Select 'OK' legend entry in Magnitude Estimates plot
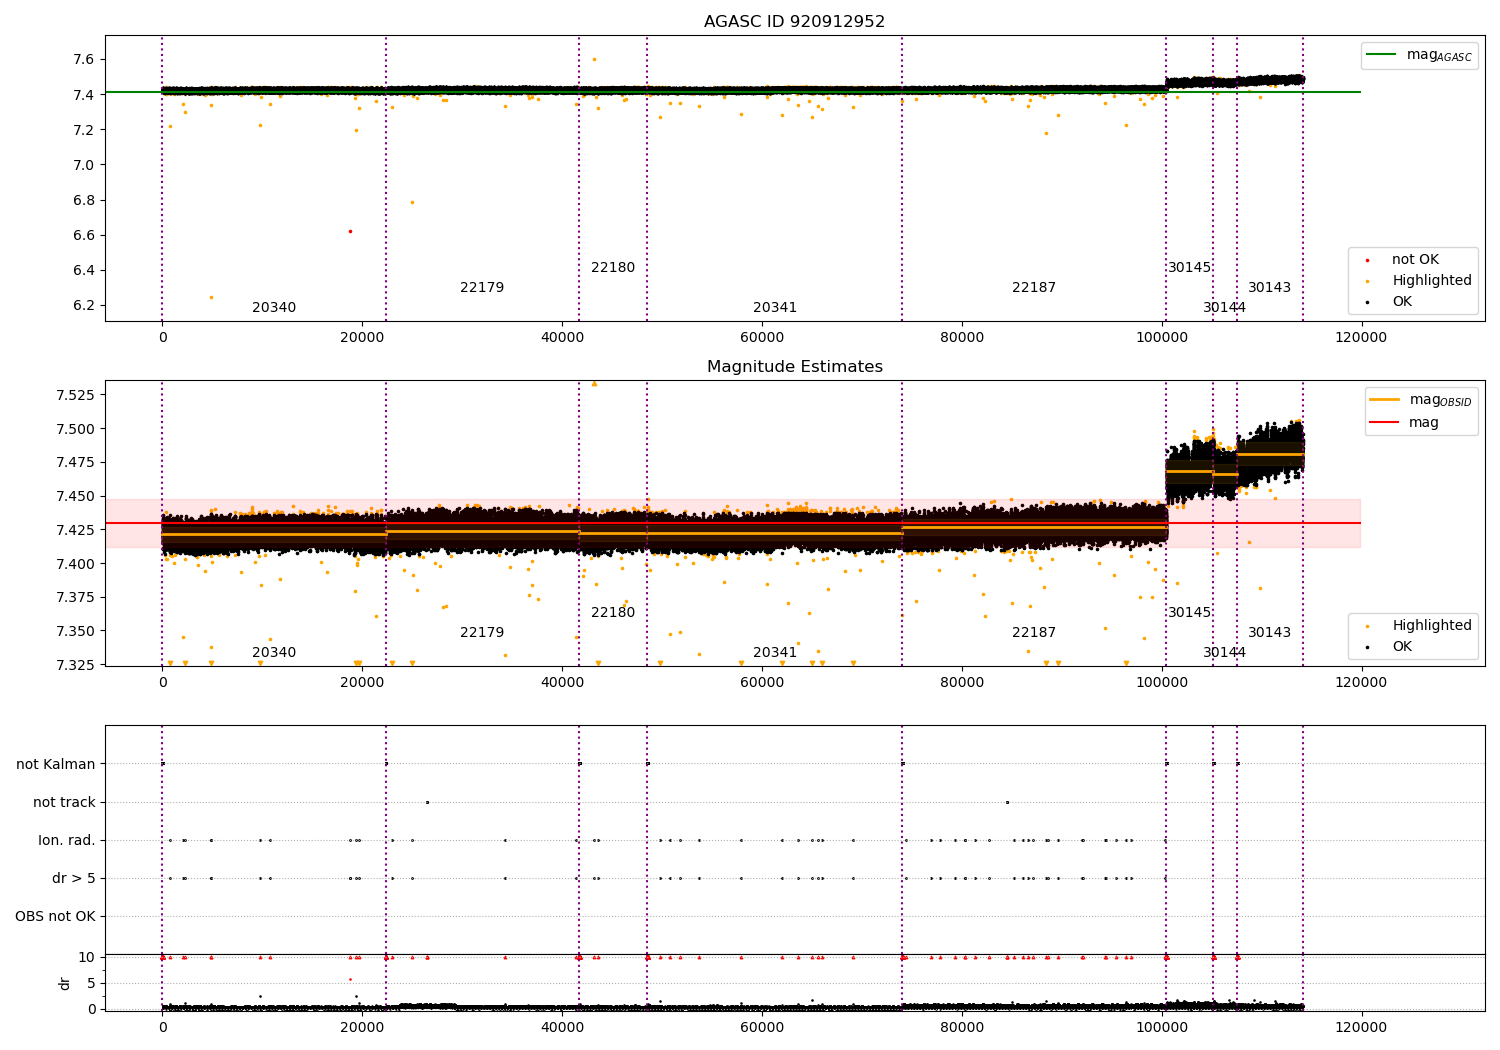This screenshot has width=1500, height=1050. [x=1402, y=646]
